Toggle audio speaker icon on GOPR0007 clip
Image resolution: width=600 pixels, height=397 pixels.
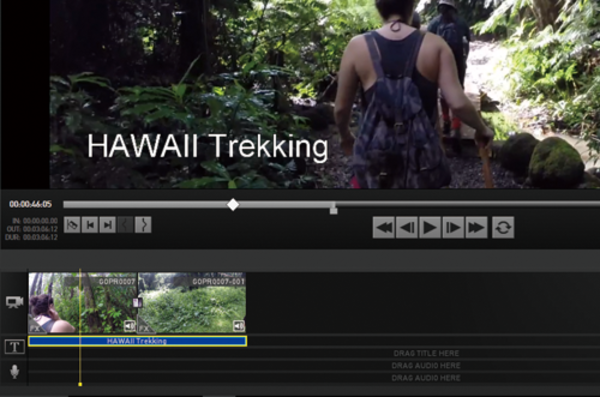[x=130, y=326]
